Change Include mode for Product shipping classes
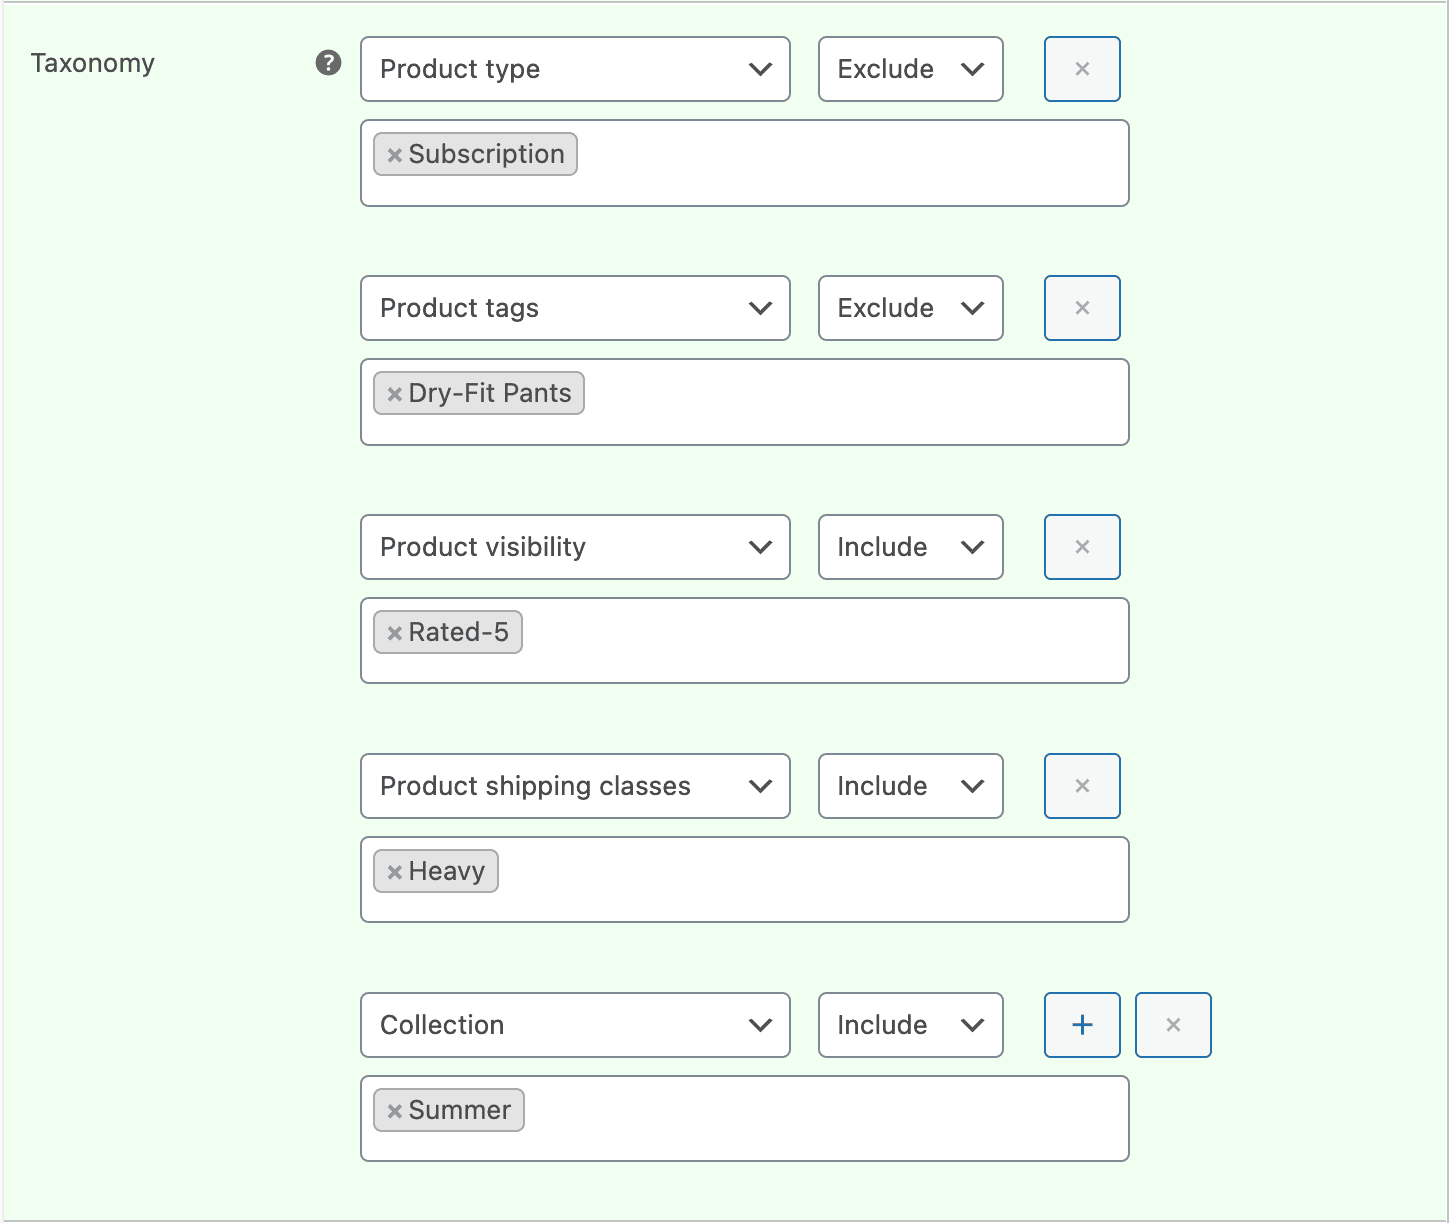 pos(910,786)
